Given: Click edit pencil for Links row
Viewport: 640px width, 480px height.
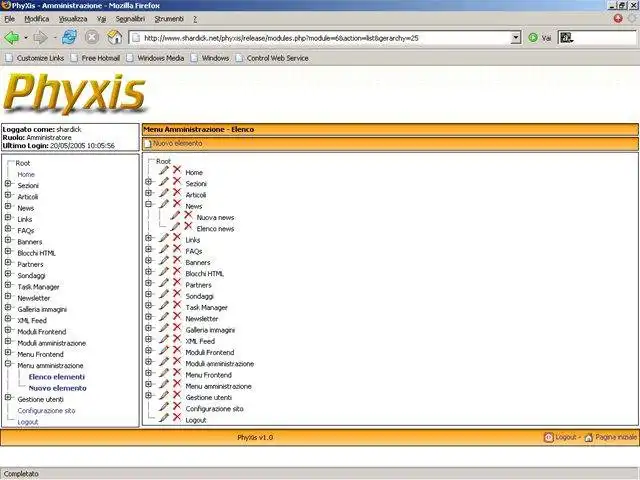Looking at the screenshot, I should (164, 238).
